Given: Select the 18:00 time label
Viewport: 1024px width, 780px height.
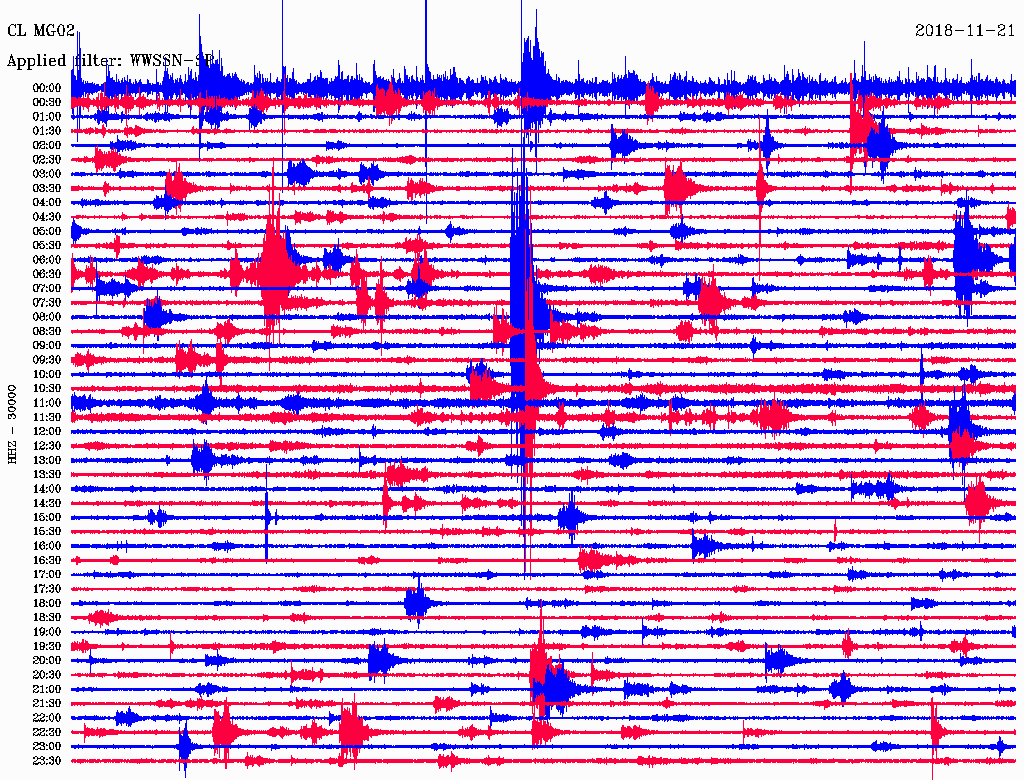Looking at the screenshot, I should (x=47, y=604).
